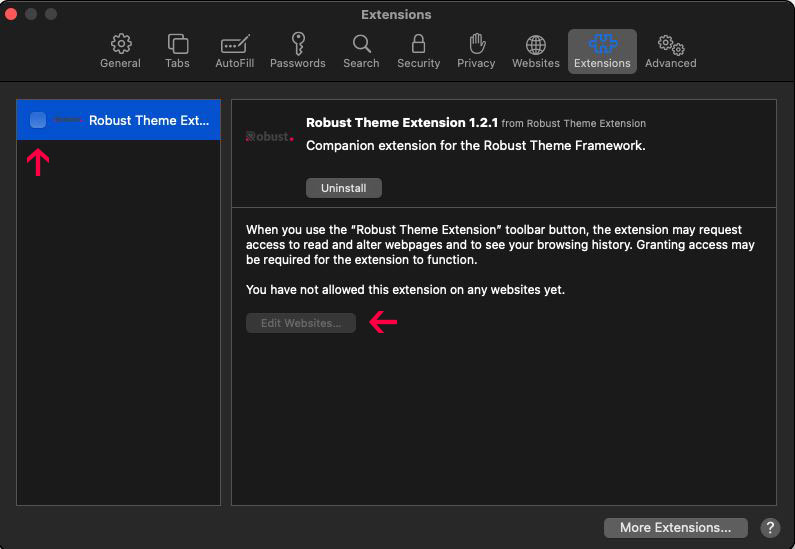Click the Edit Websites... button
The height and width of the screenshot is (549, 795).
[301, 323]
